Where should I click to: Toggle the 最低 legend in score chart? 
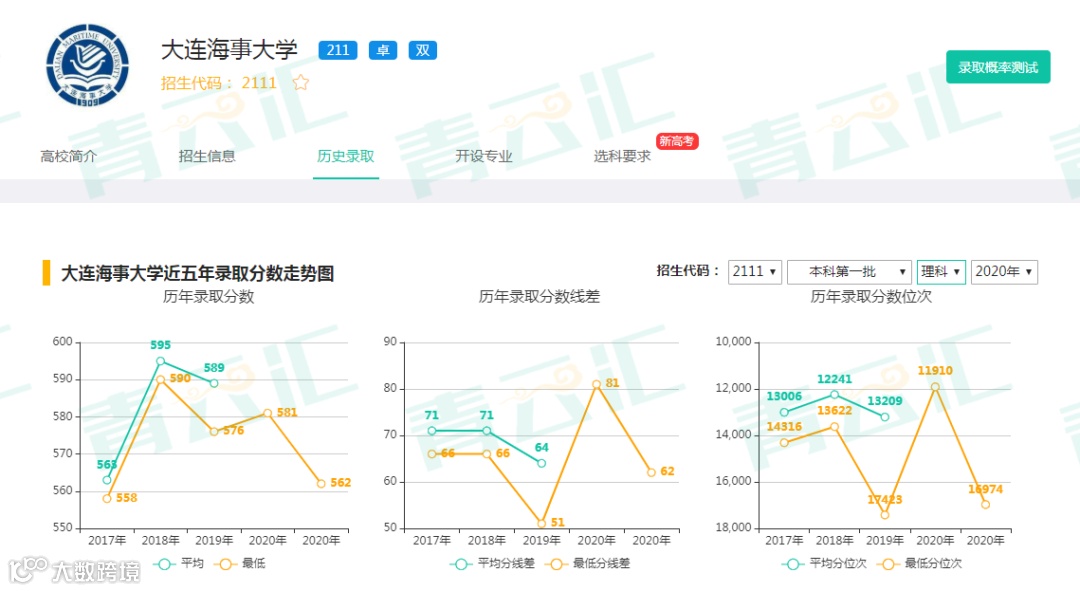(x=240, y=563)
